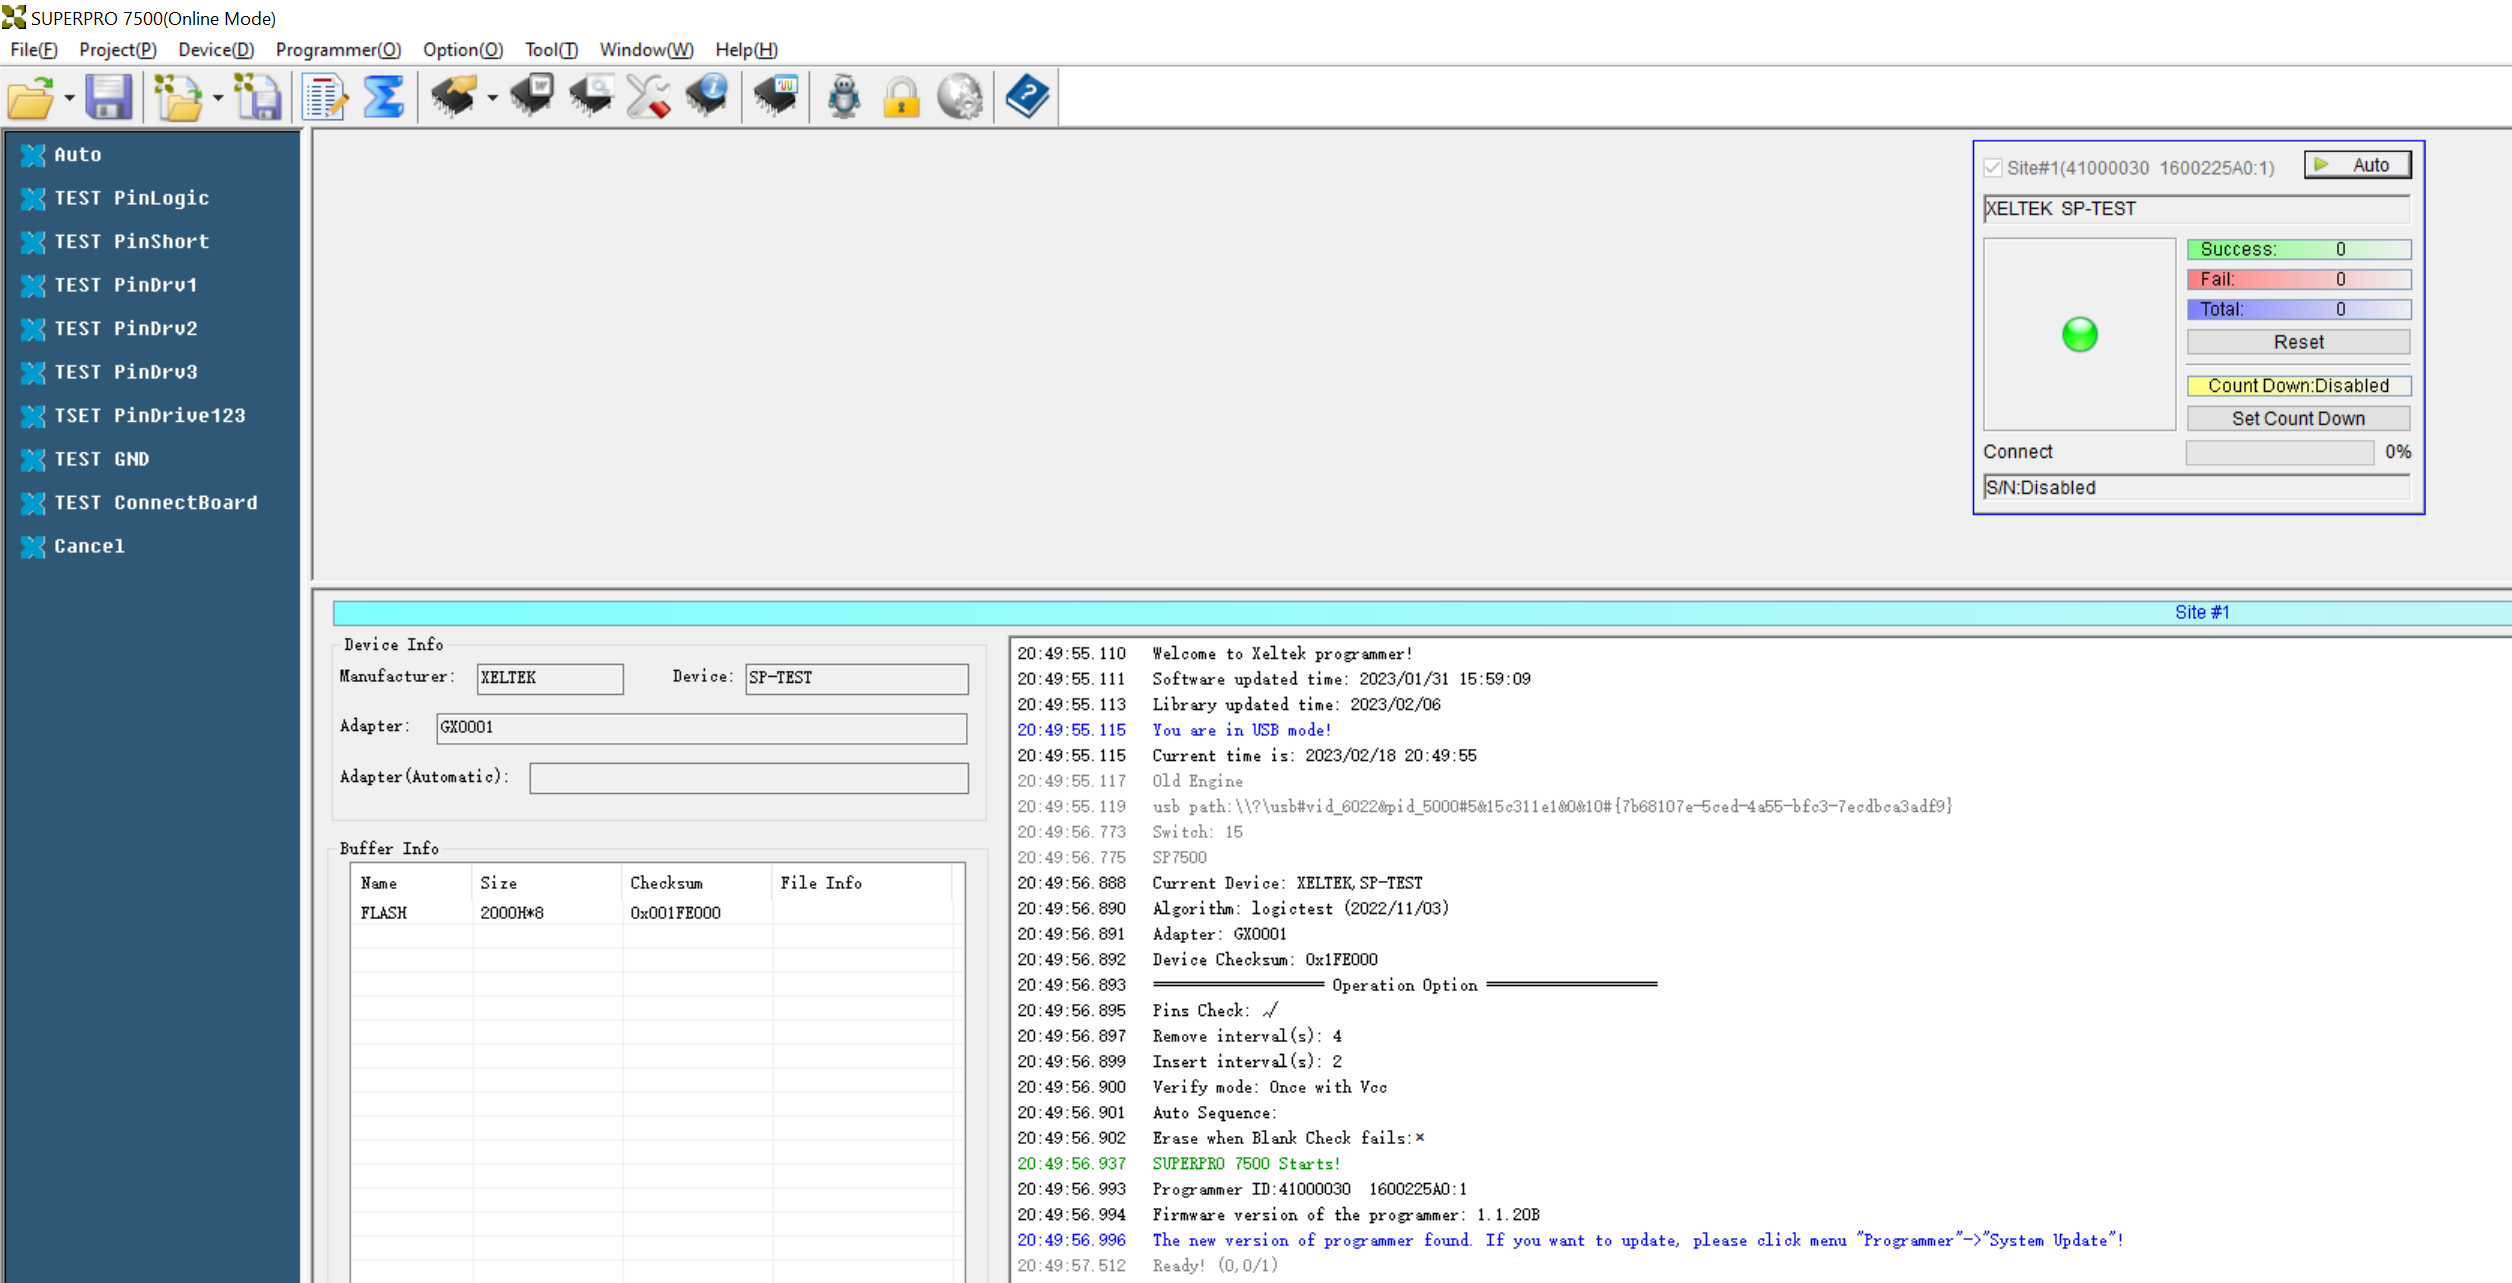Toggle the Site#1 checkbox
Image resolution: width=2512 pixels, height=1283 pixels.
click(1993, 168)
